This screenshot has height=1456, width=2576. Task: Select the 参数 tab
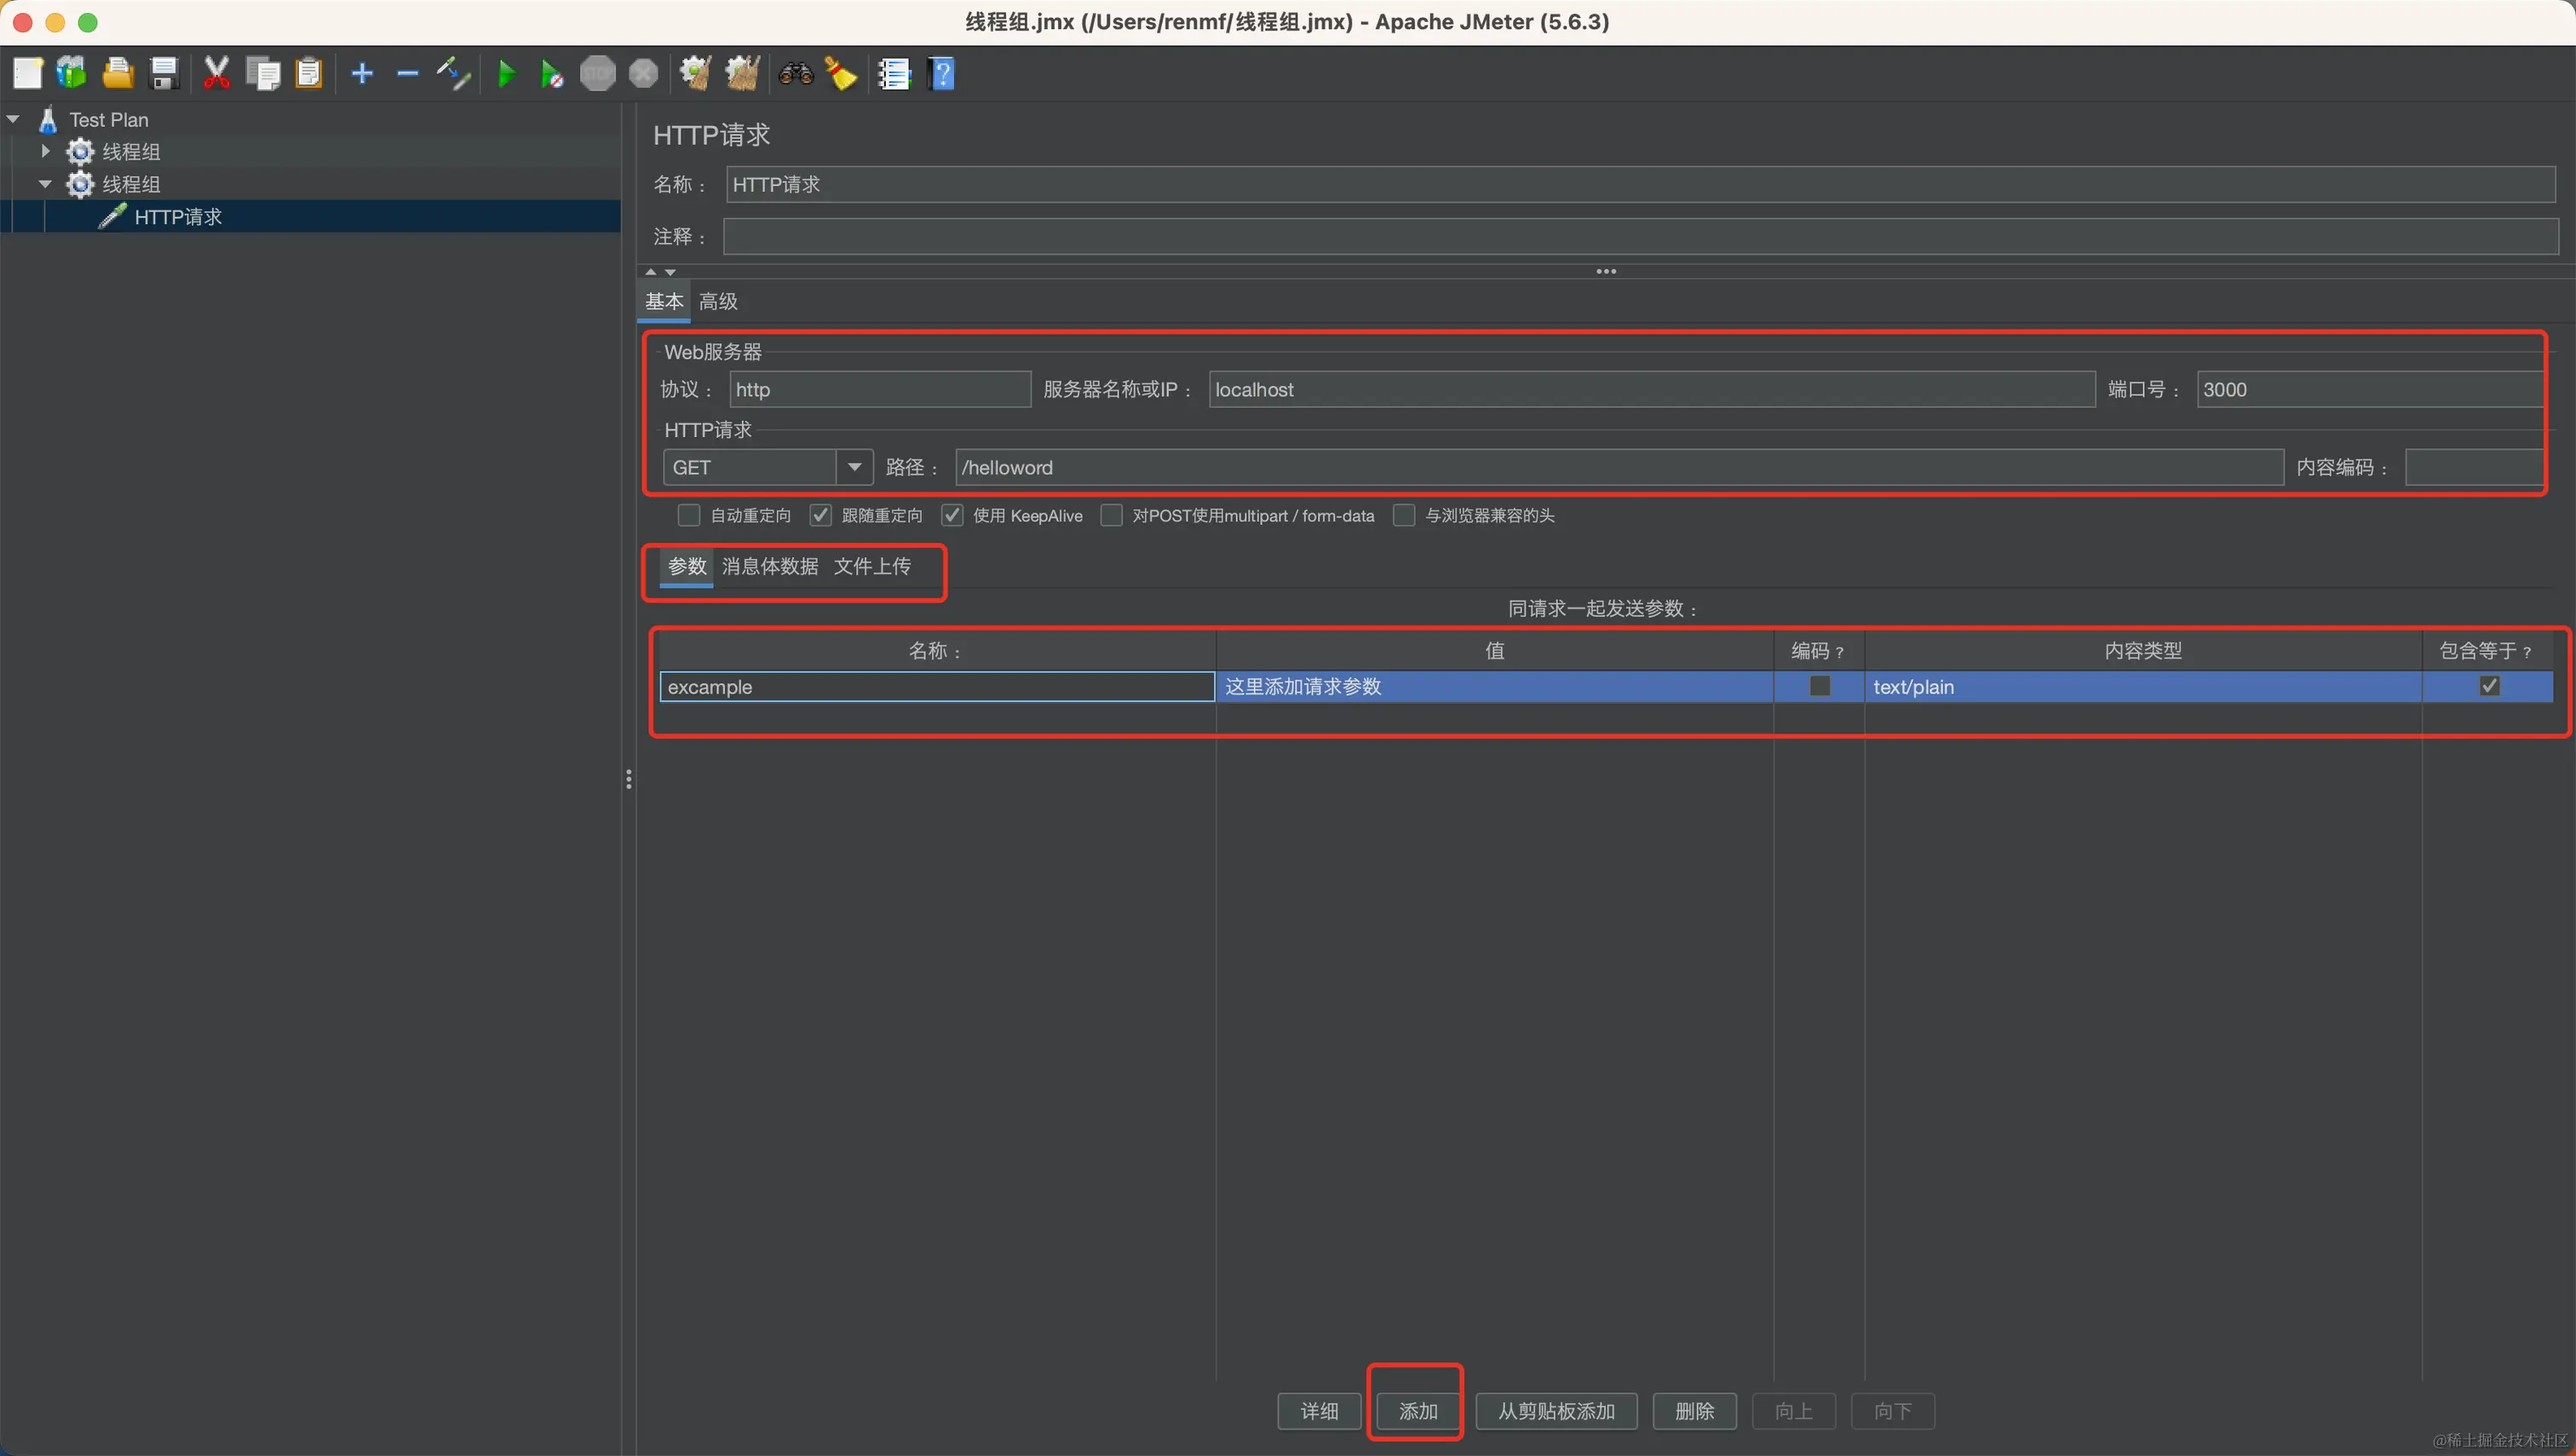tap(687, 566)
